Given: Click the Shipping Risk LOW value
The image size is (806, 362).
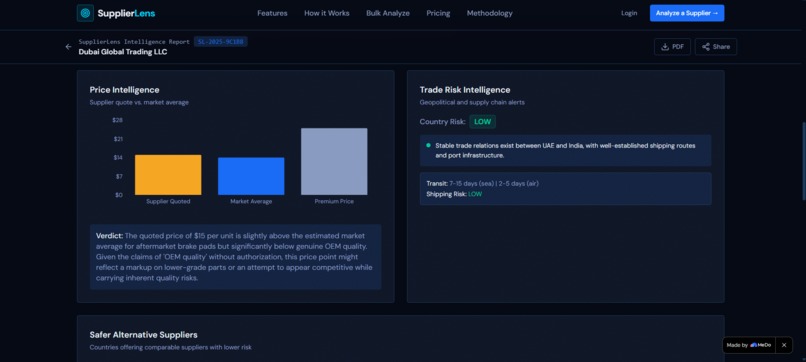Looking at the screenshot, I should click(x=475, y=194).
